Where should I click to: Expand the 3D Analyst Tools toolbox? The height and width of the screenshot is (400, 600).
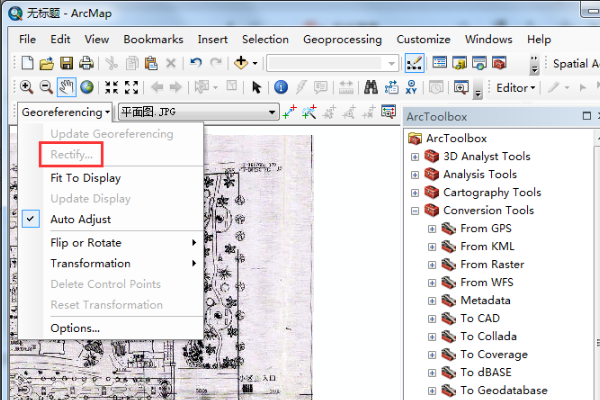pyautogui.click(x=415, y=157)
